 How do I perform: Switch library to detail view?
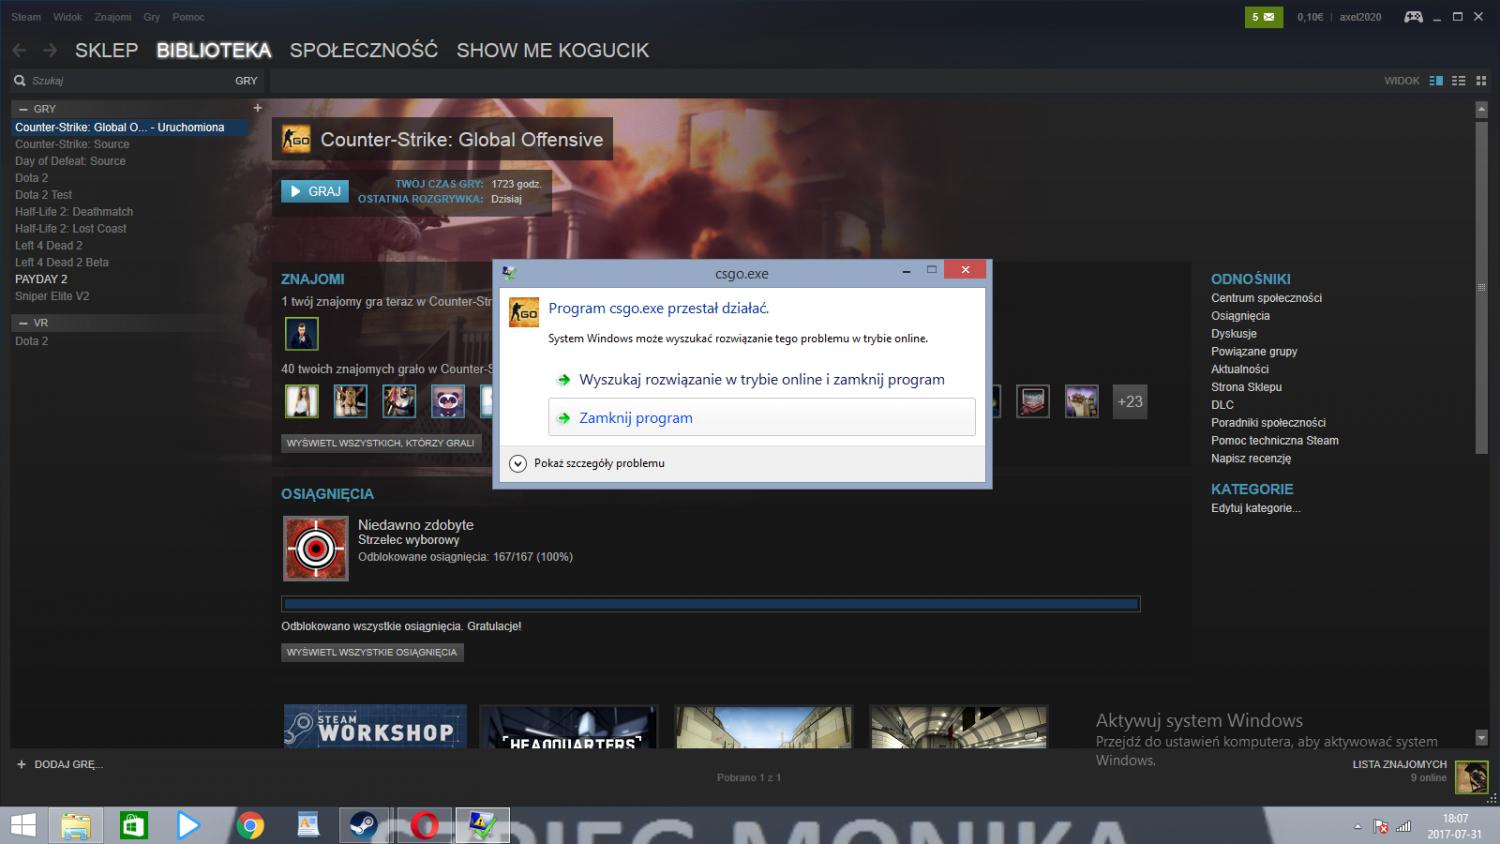point(1436,81)
